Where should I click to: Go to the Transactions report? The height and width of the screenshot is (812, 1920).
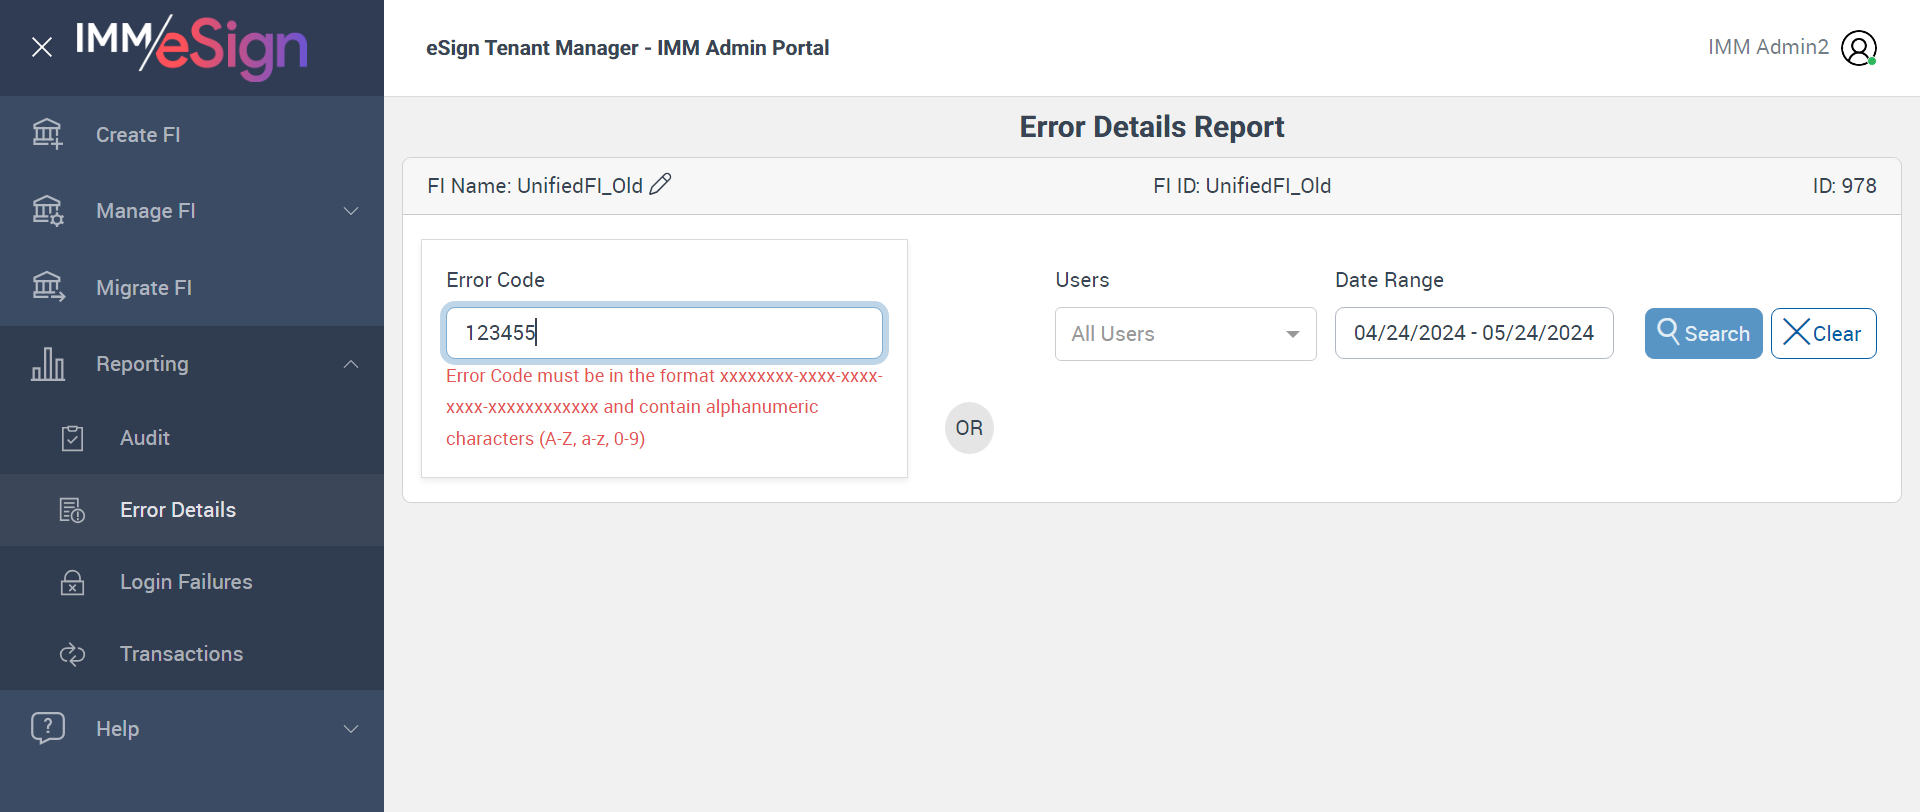[181, 654]
